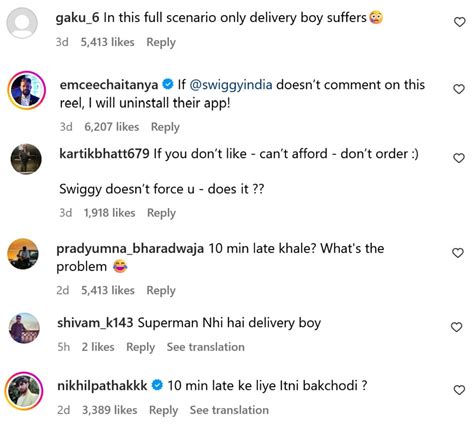See translation for nikhilpathakkk's comment
The height and width of the screenshot is (434, 474).
click(x=229, y=410)
